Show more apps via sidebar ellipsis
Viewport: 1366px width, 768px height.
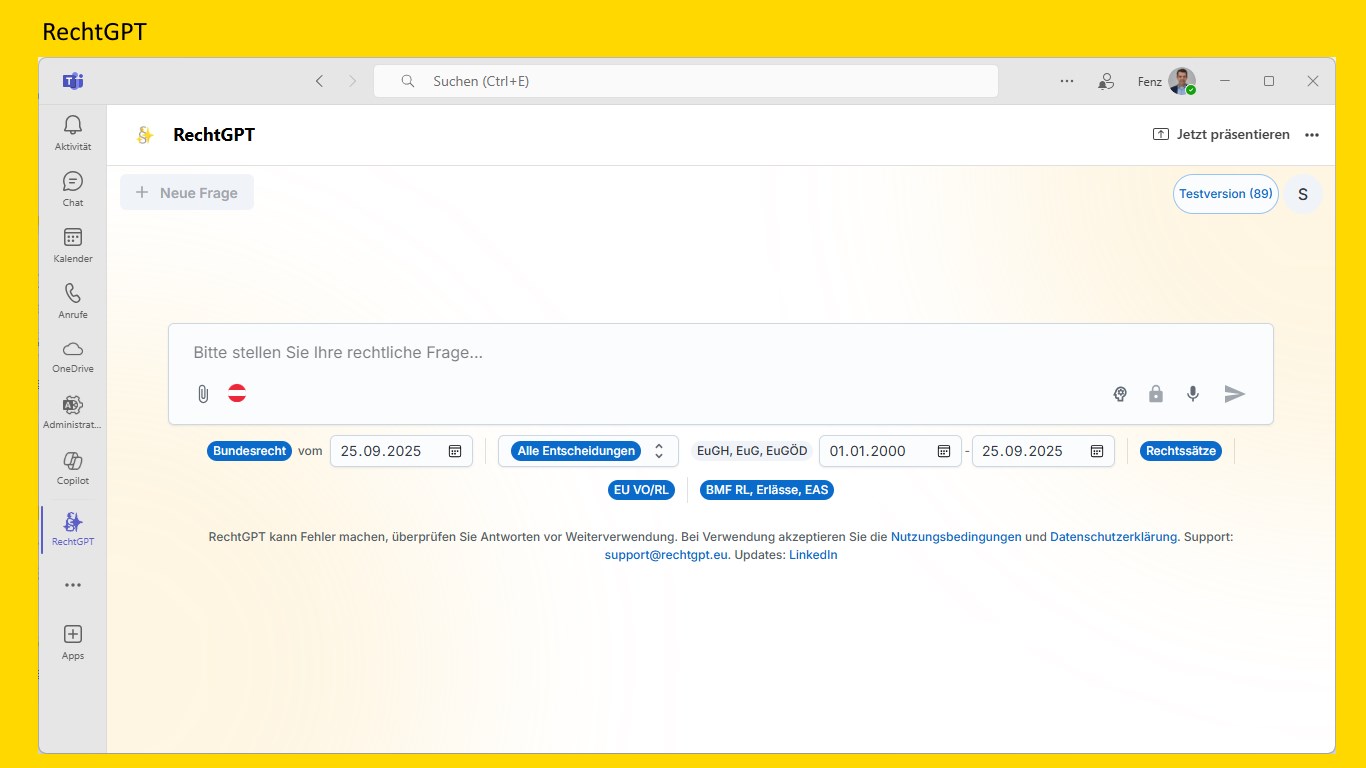(x=73, y=585)
